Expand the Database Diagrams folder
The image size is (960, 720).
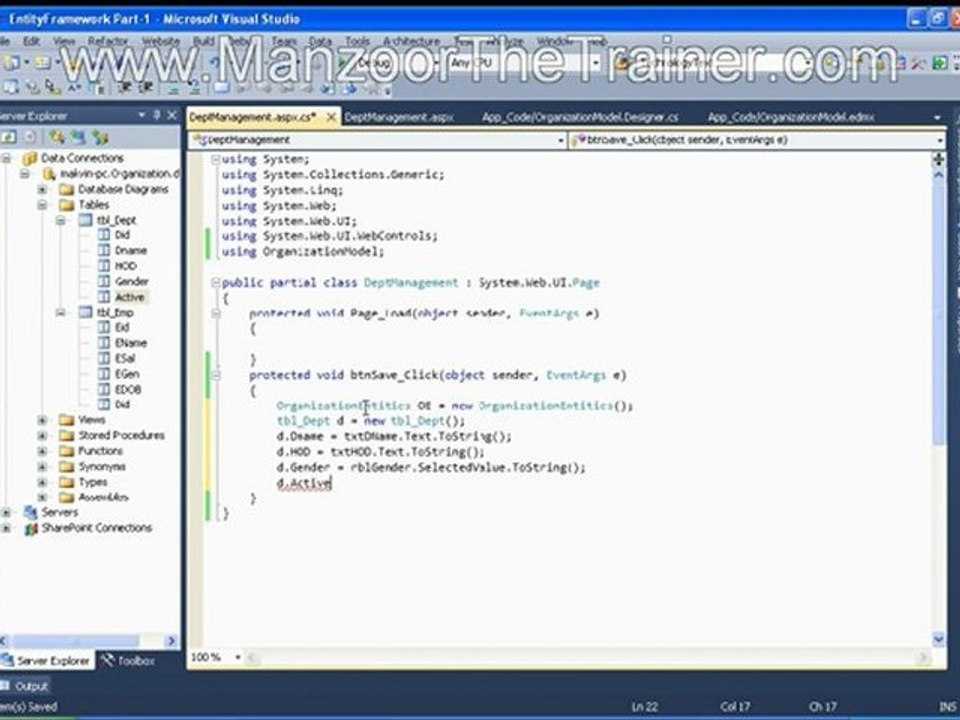tap(42, 189)
